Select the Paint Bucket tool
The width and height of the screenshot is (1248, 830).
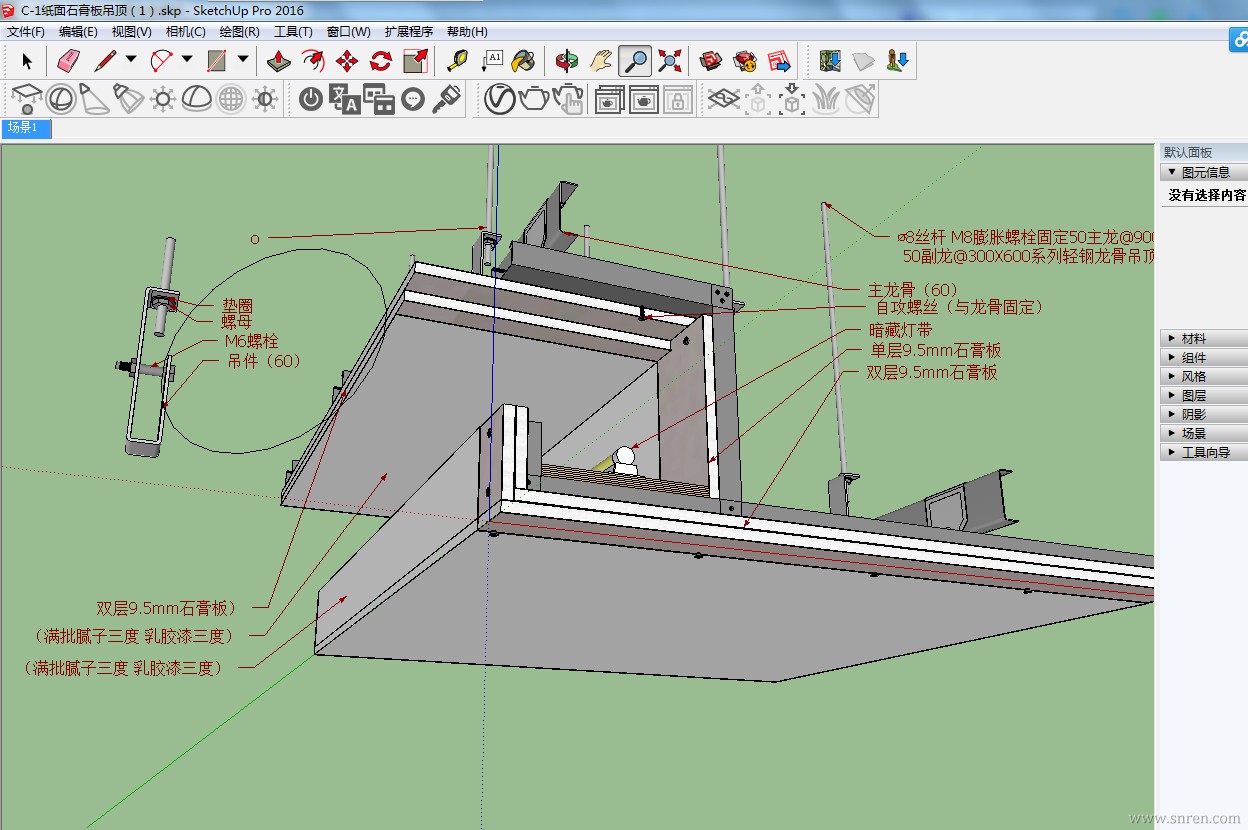[x=523, y=61]
